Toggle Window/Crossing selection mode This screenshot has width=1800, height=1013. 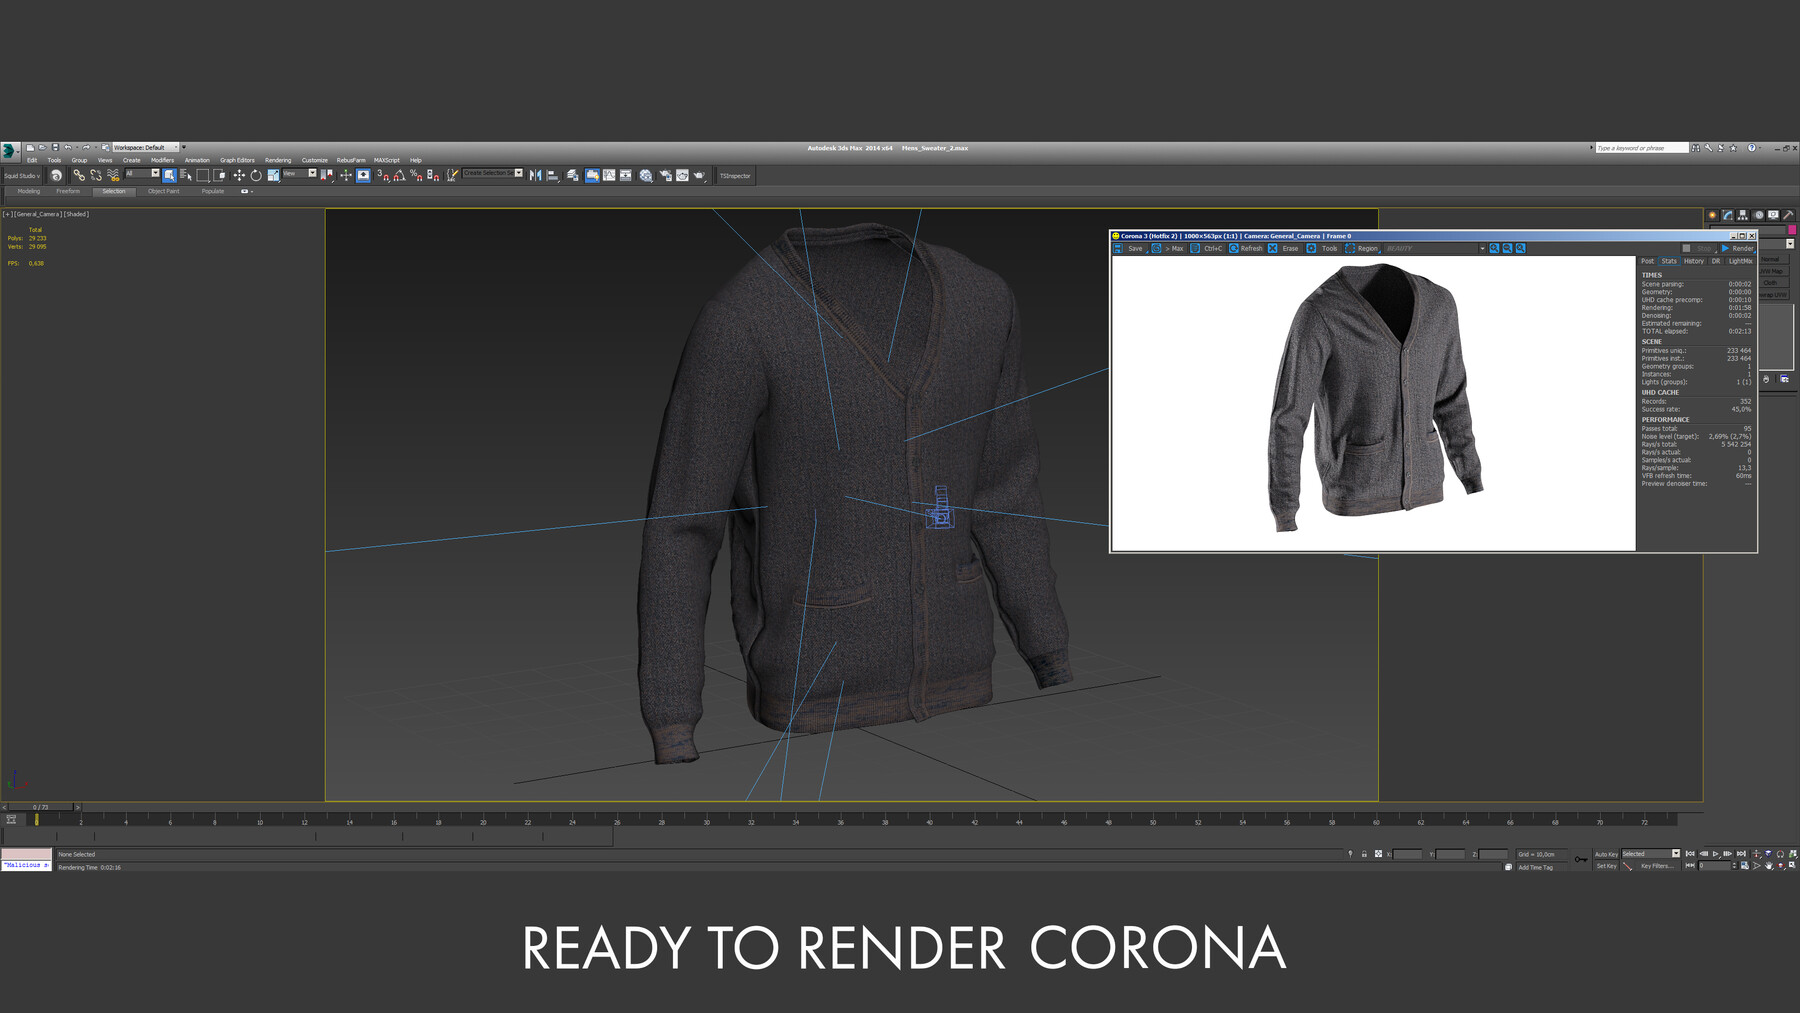coord(221,175)
